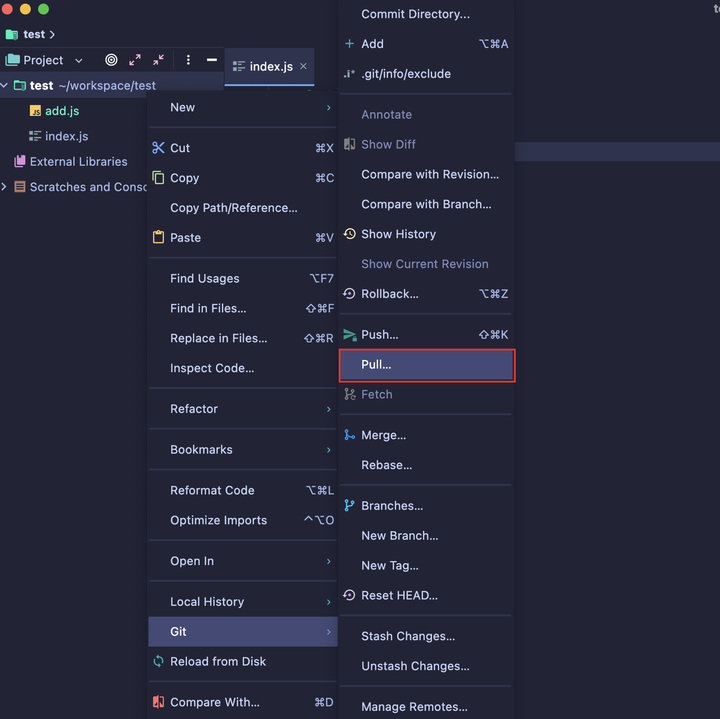Viewport: 720px width, 719px height.
Task: Collapse the test root folder
Action: pos(5,85)
